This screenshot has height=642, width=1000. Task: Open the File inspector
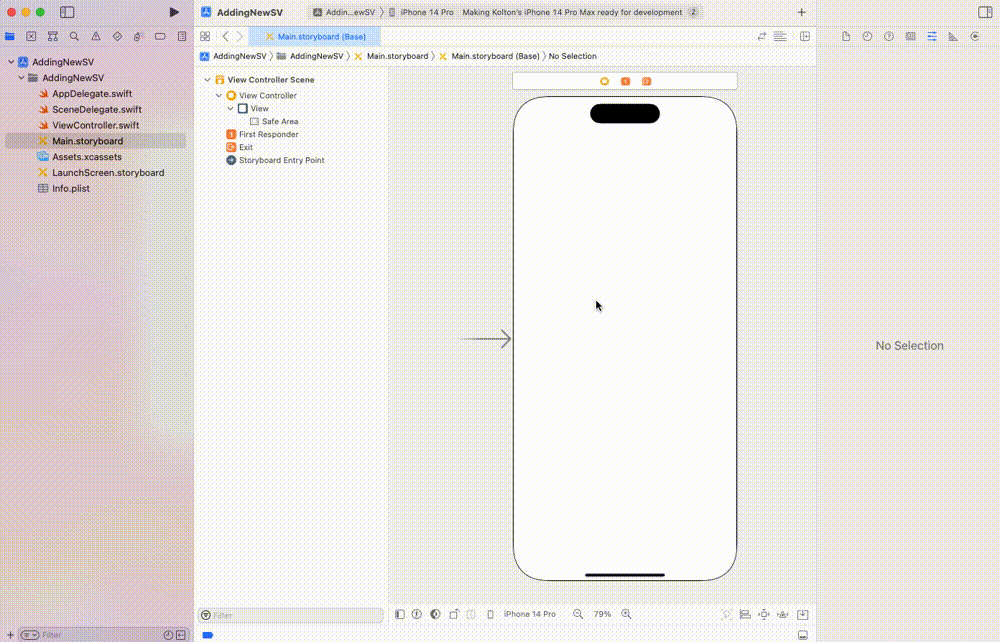coord(845,36)
